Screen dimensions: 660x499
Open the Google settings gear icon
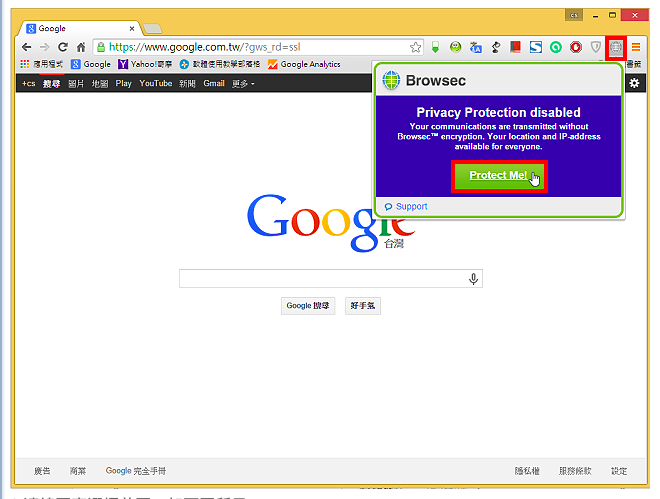(634, 83)
